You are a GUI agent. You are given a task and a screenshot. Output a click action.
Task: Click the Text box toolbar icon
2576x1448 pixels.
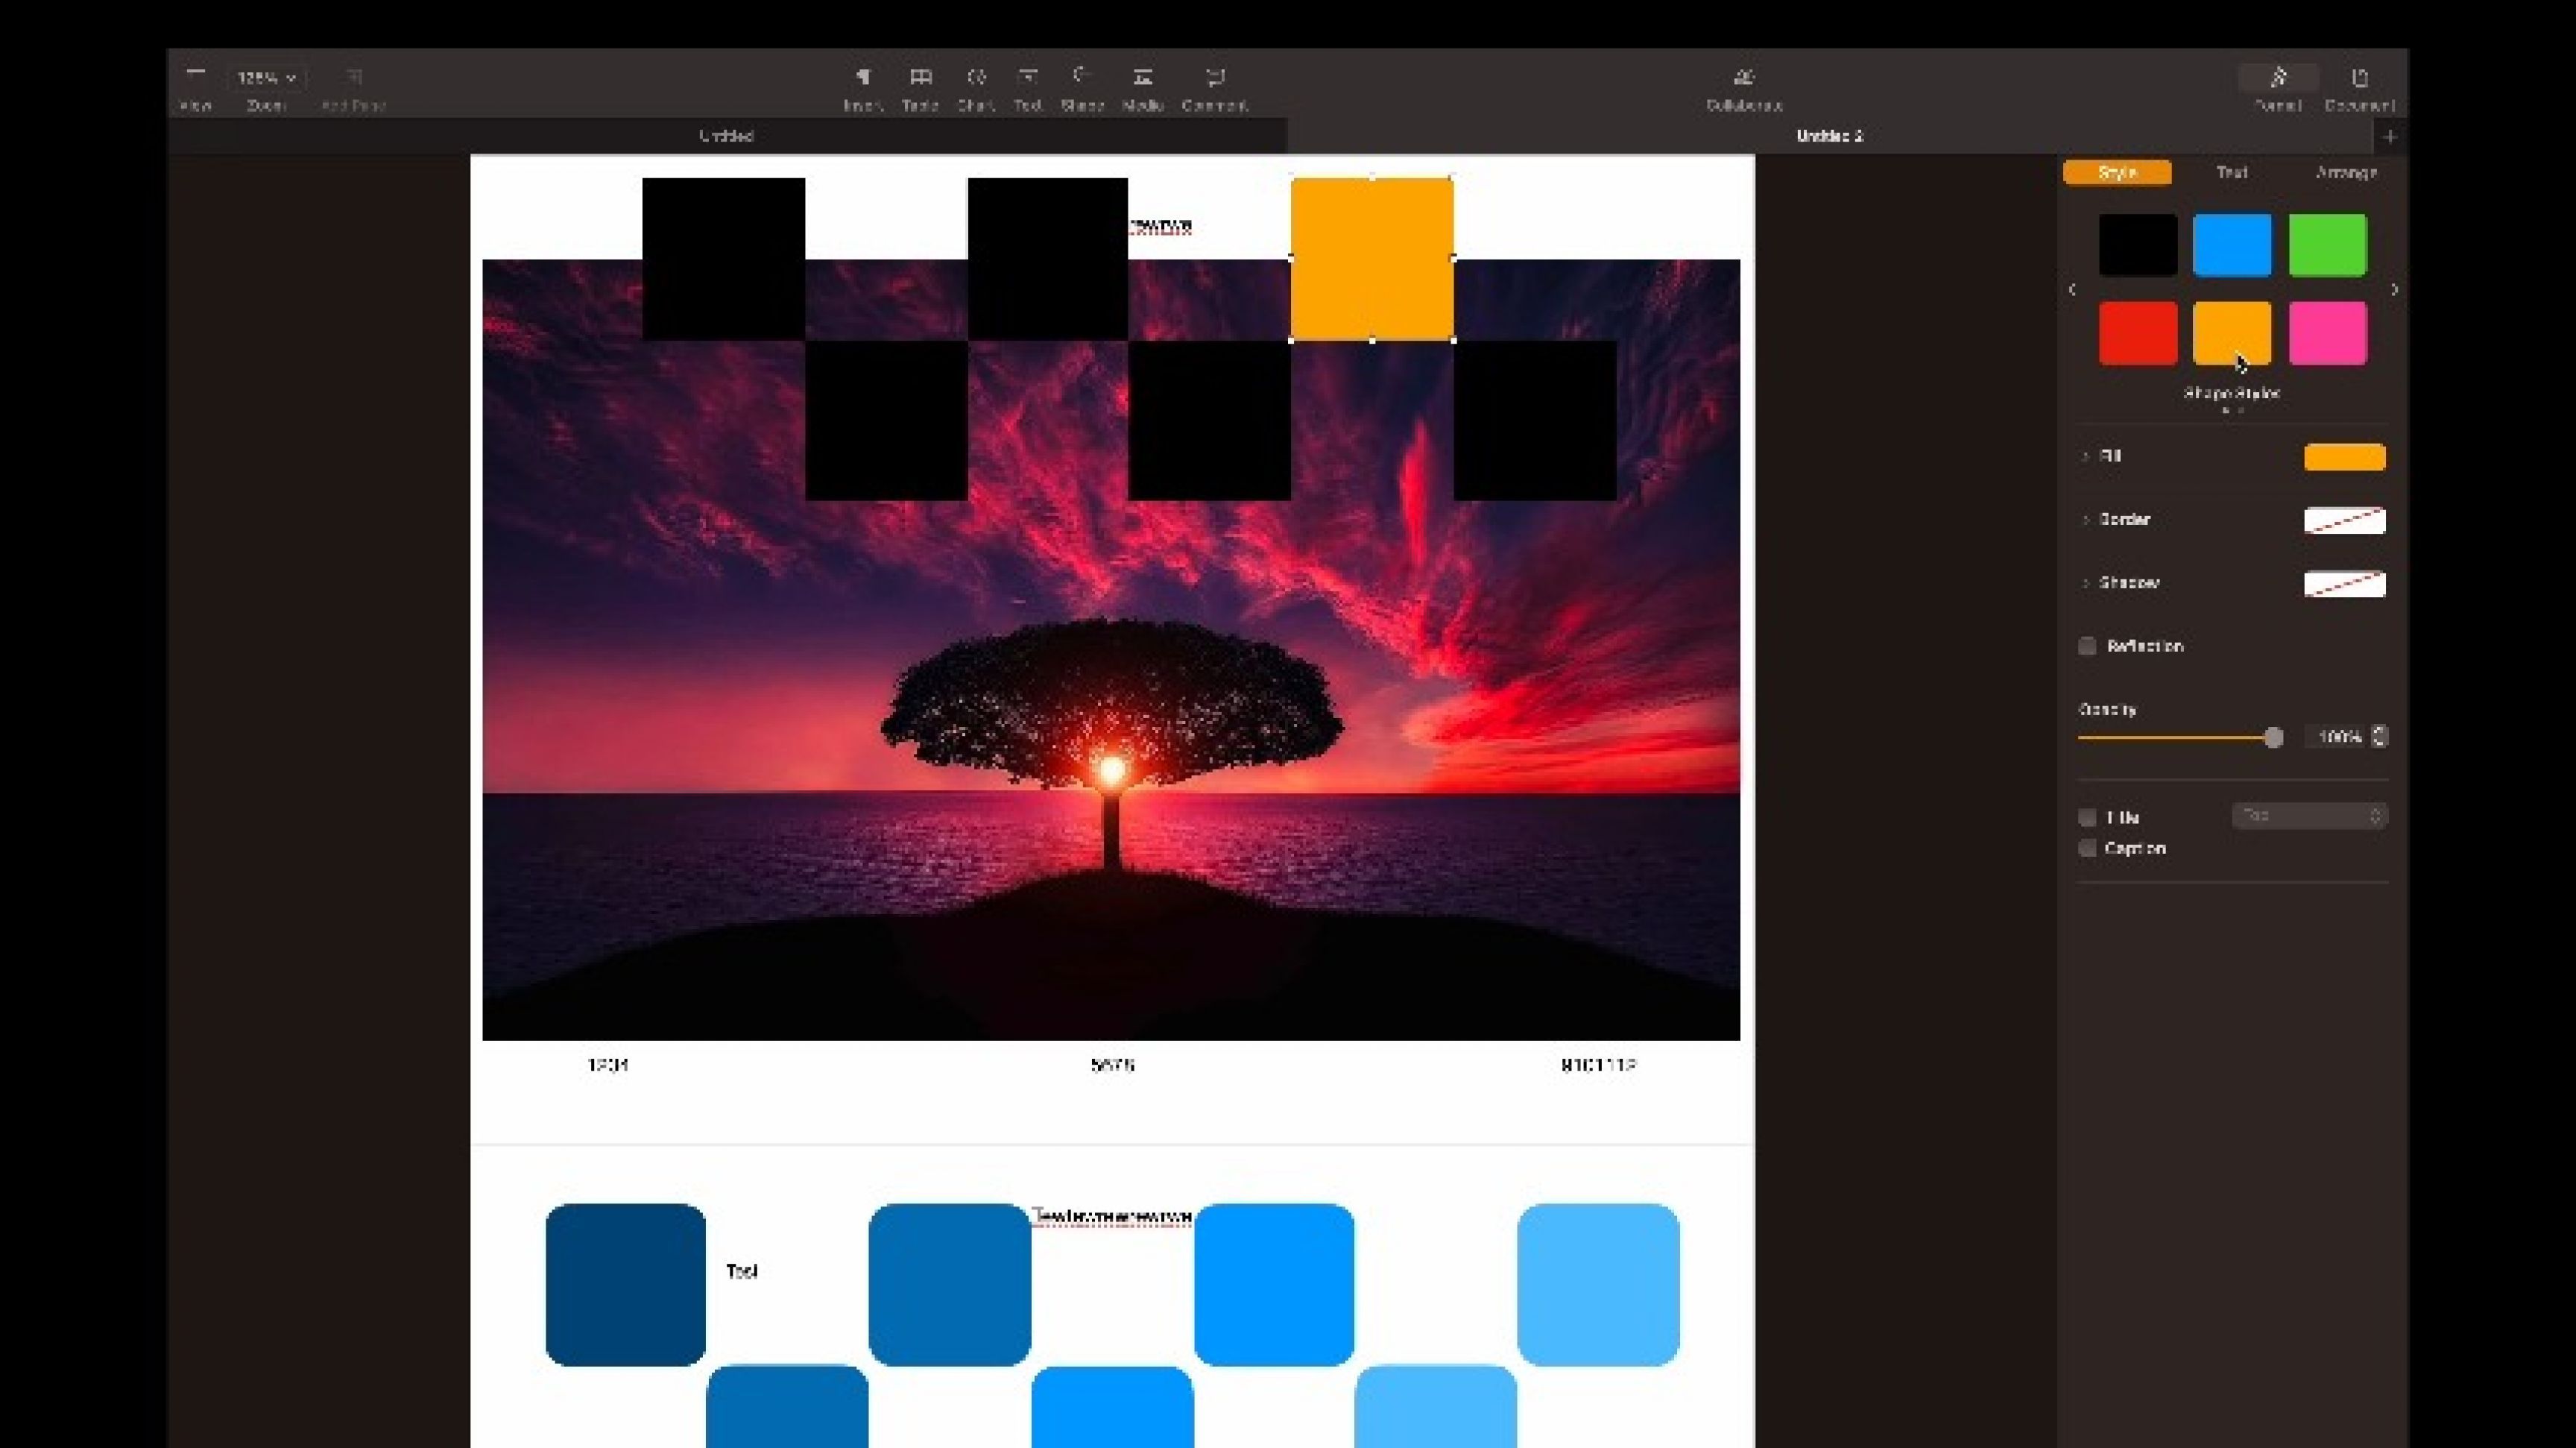tap(1028, 77)
